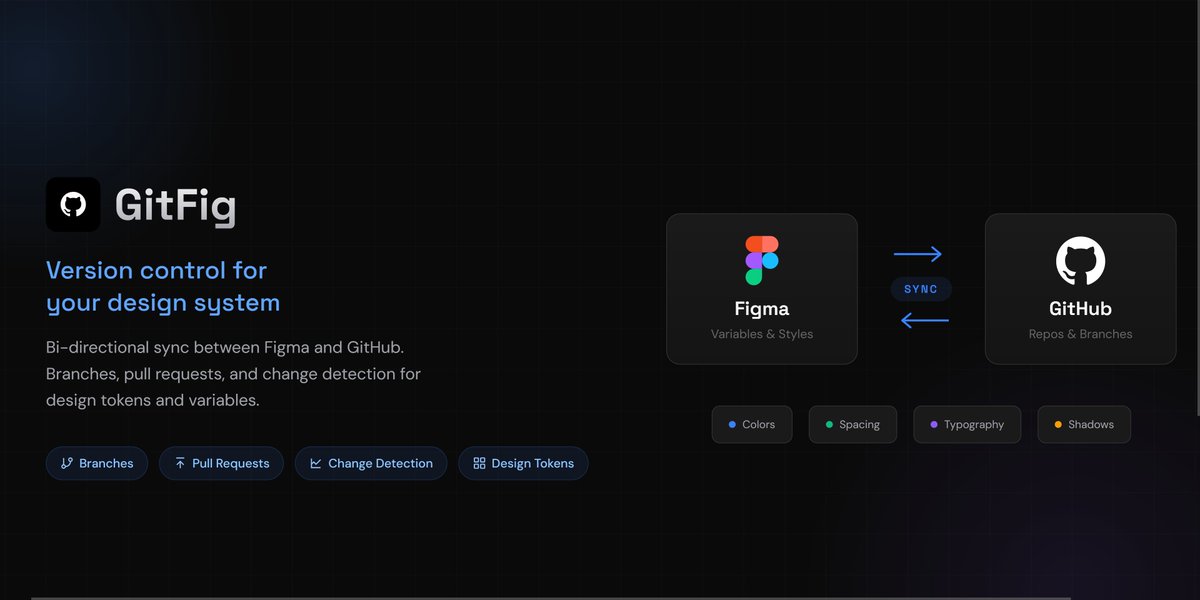Click the "Repos & Branches" caption
The image size is (1200, 600).
point(1081,334)
